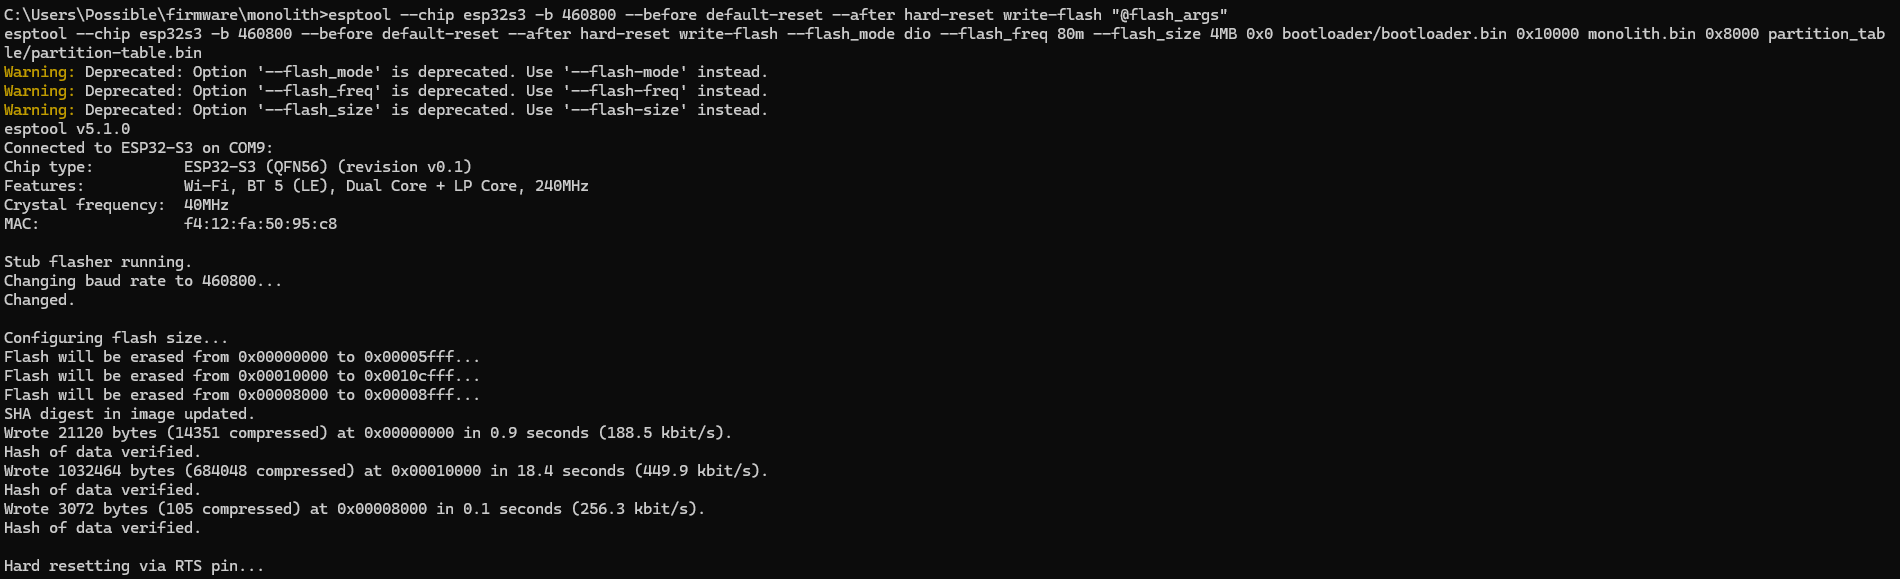
Task: Click "Changing baud rate to 460800..." text
Action: coord(142,281)
